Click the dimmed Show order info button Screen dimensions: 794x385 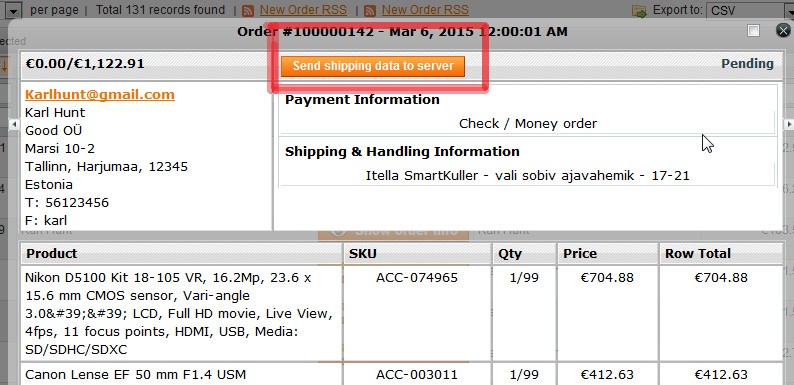pyautogui.click(x=393, y=232)
